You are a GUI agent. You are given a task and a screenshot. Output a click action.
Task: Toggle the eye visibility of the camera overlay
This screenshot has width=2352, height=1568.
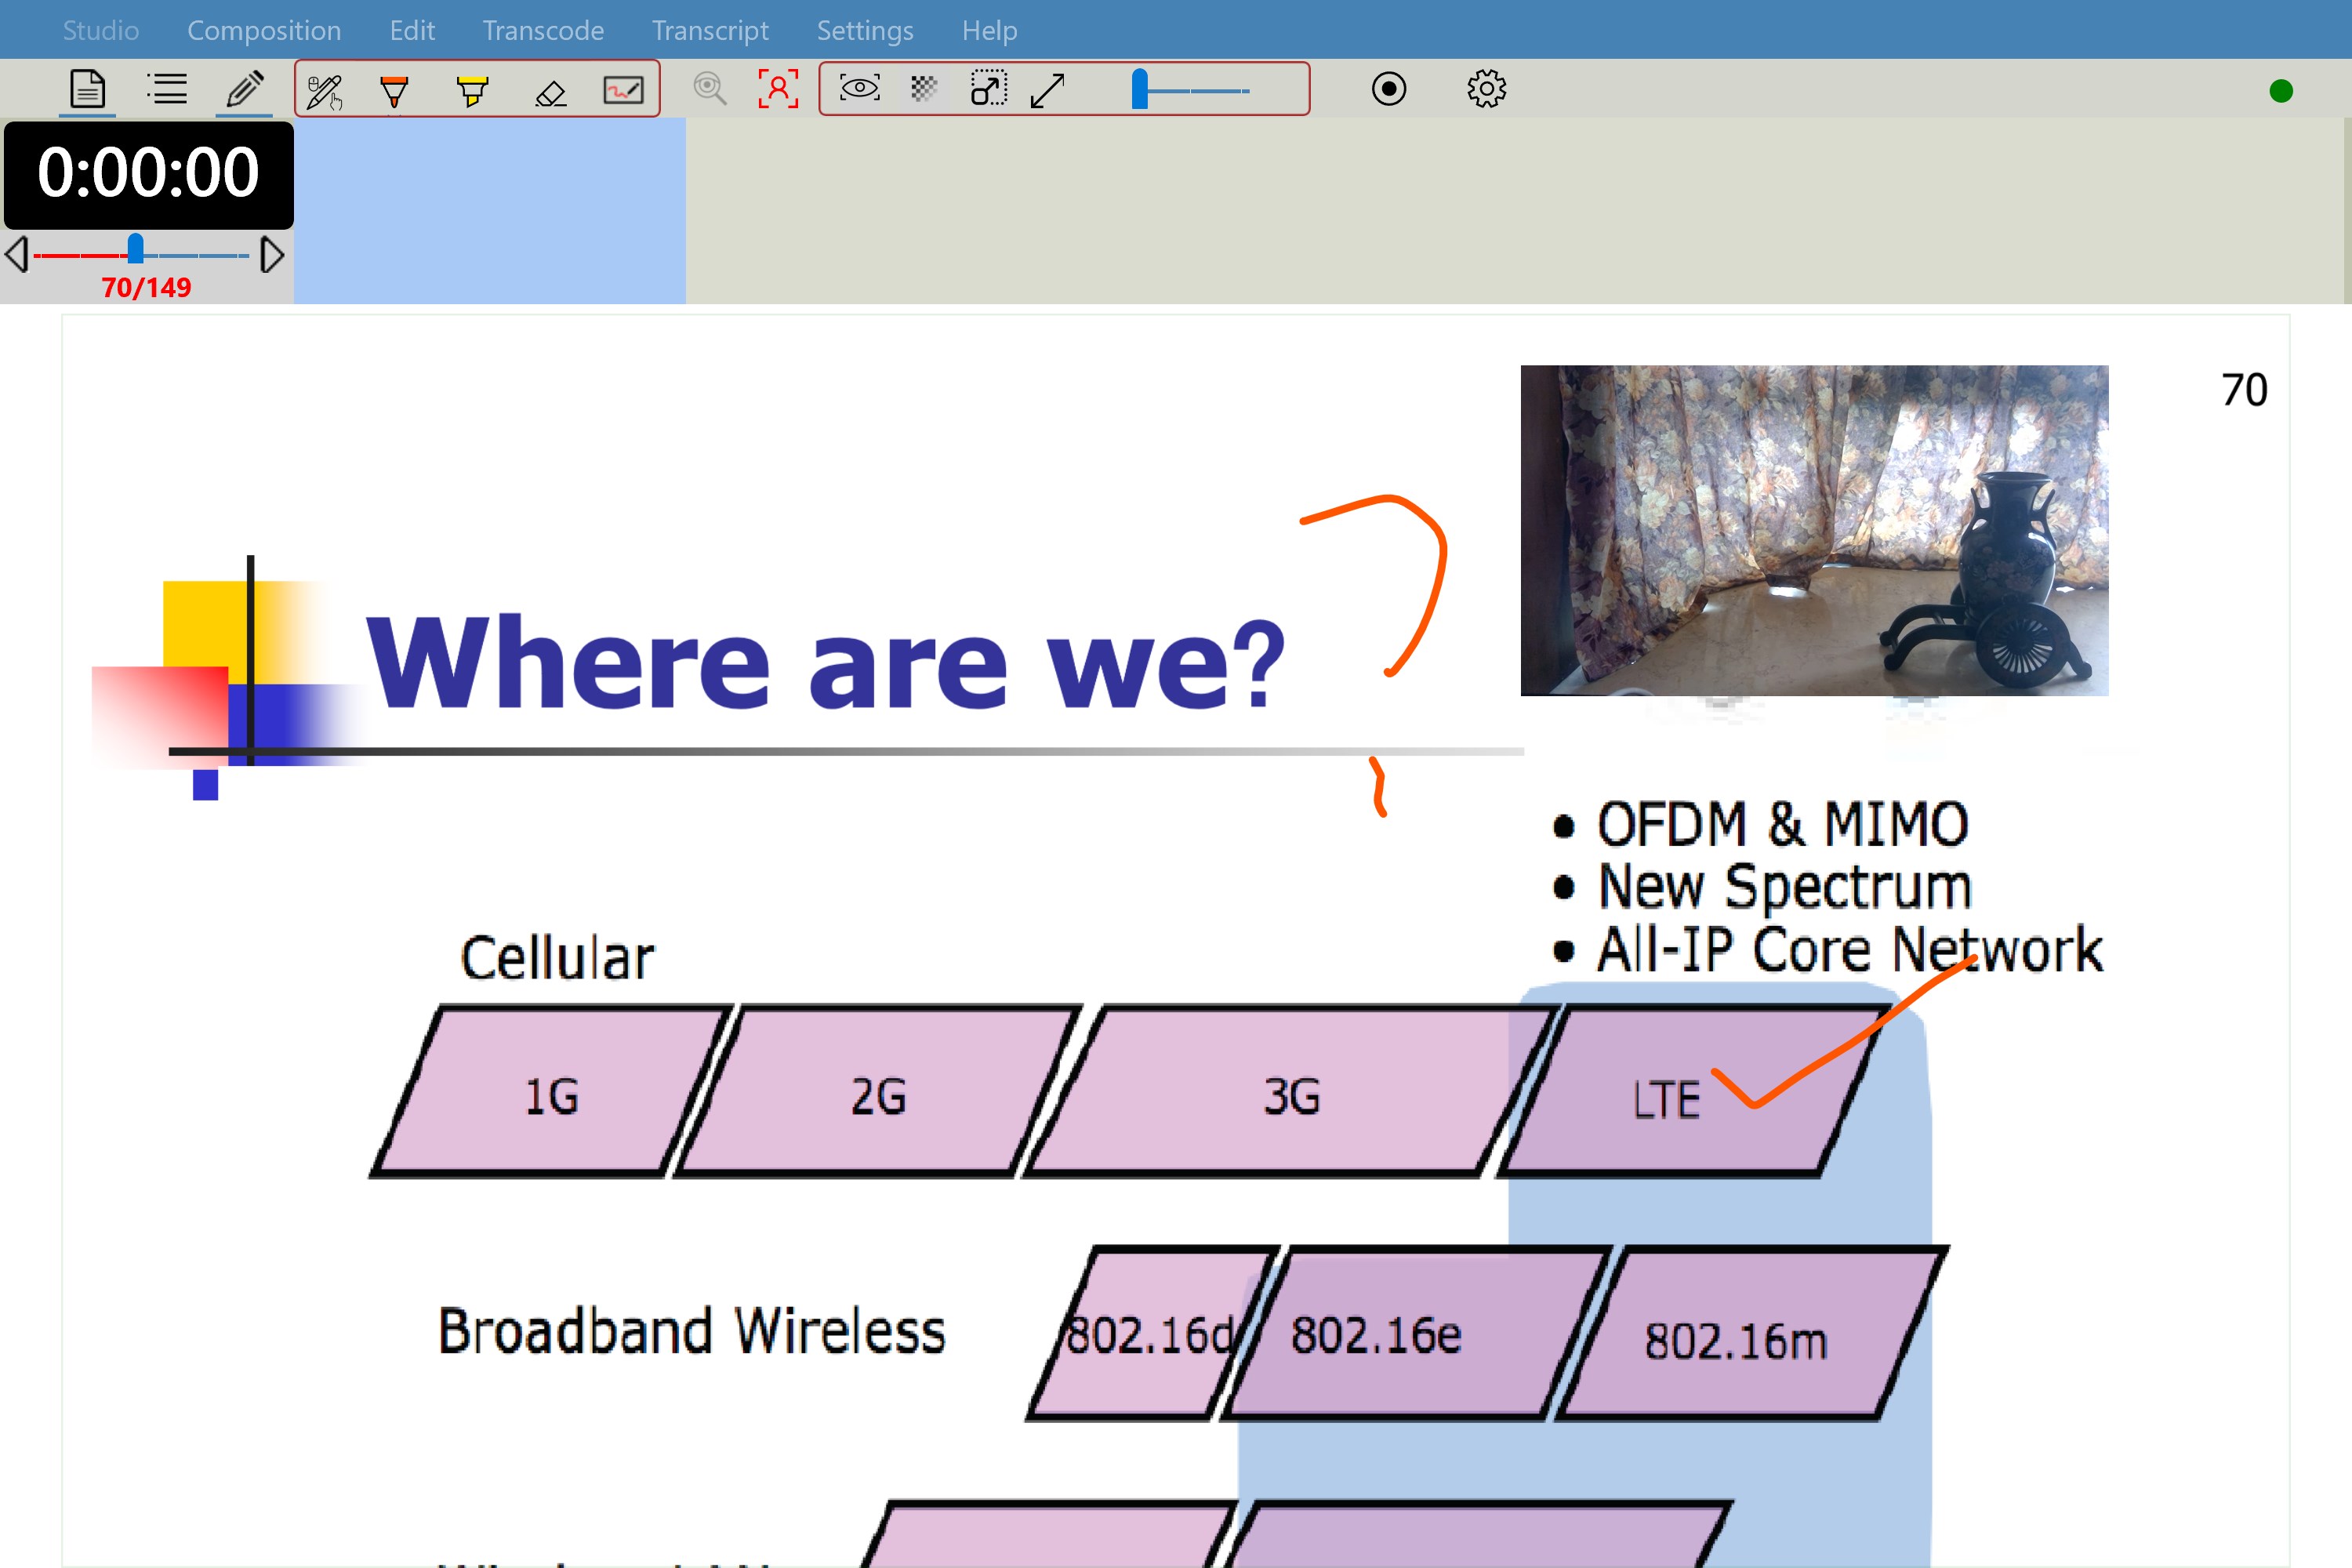[859, 89]
